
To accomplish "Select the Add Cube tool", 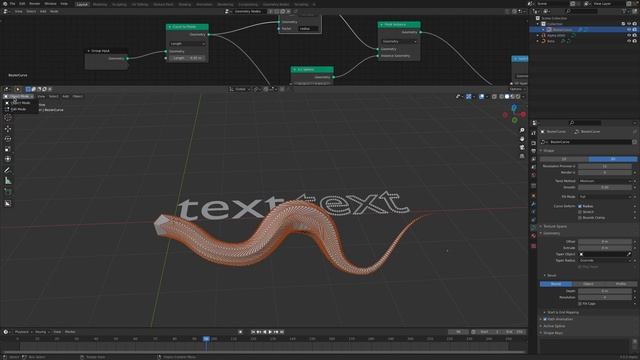I will [x=8, y=191].
